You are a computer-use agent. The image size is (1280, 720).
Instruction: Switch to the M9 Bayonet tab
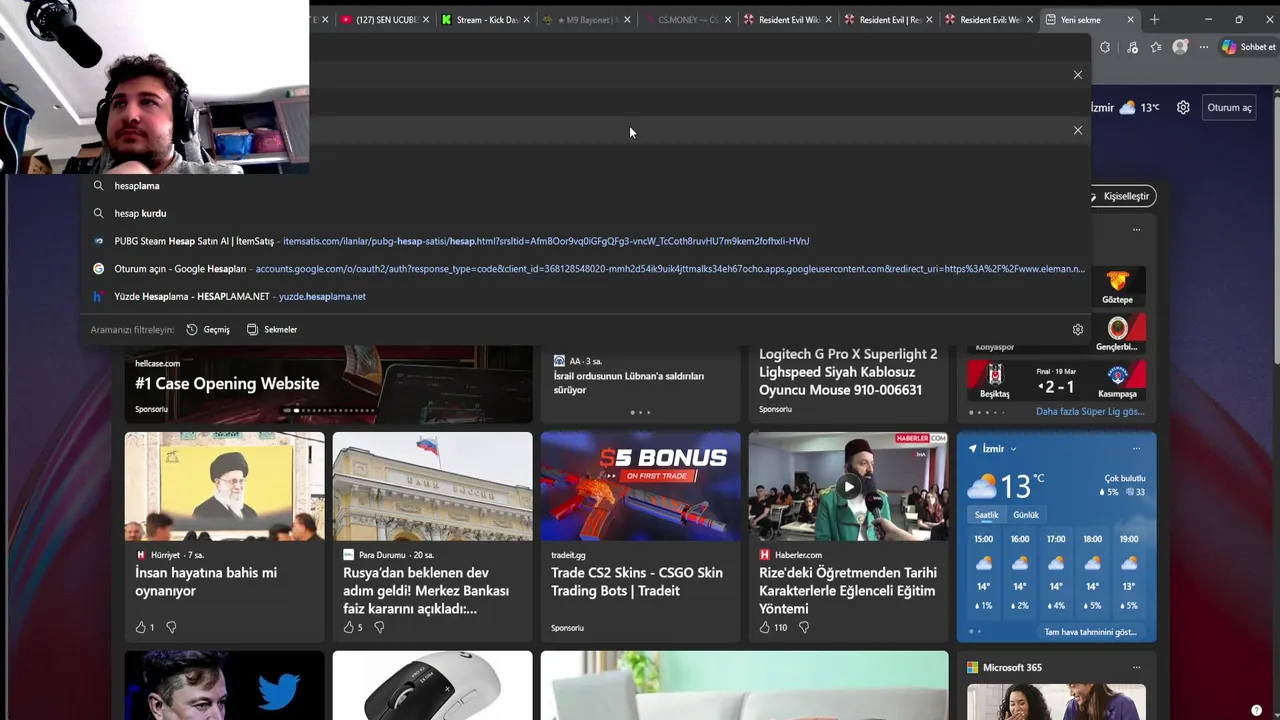(585, 20)
